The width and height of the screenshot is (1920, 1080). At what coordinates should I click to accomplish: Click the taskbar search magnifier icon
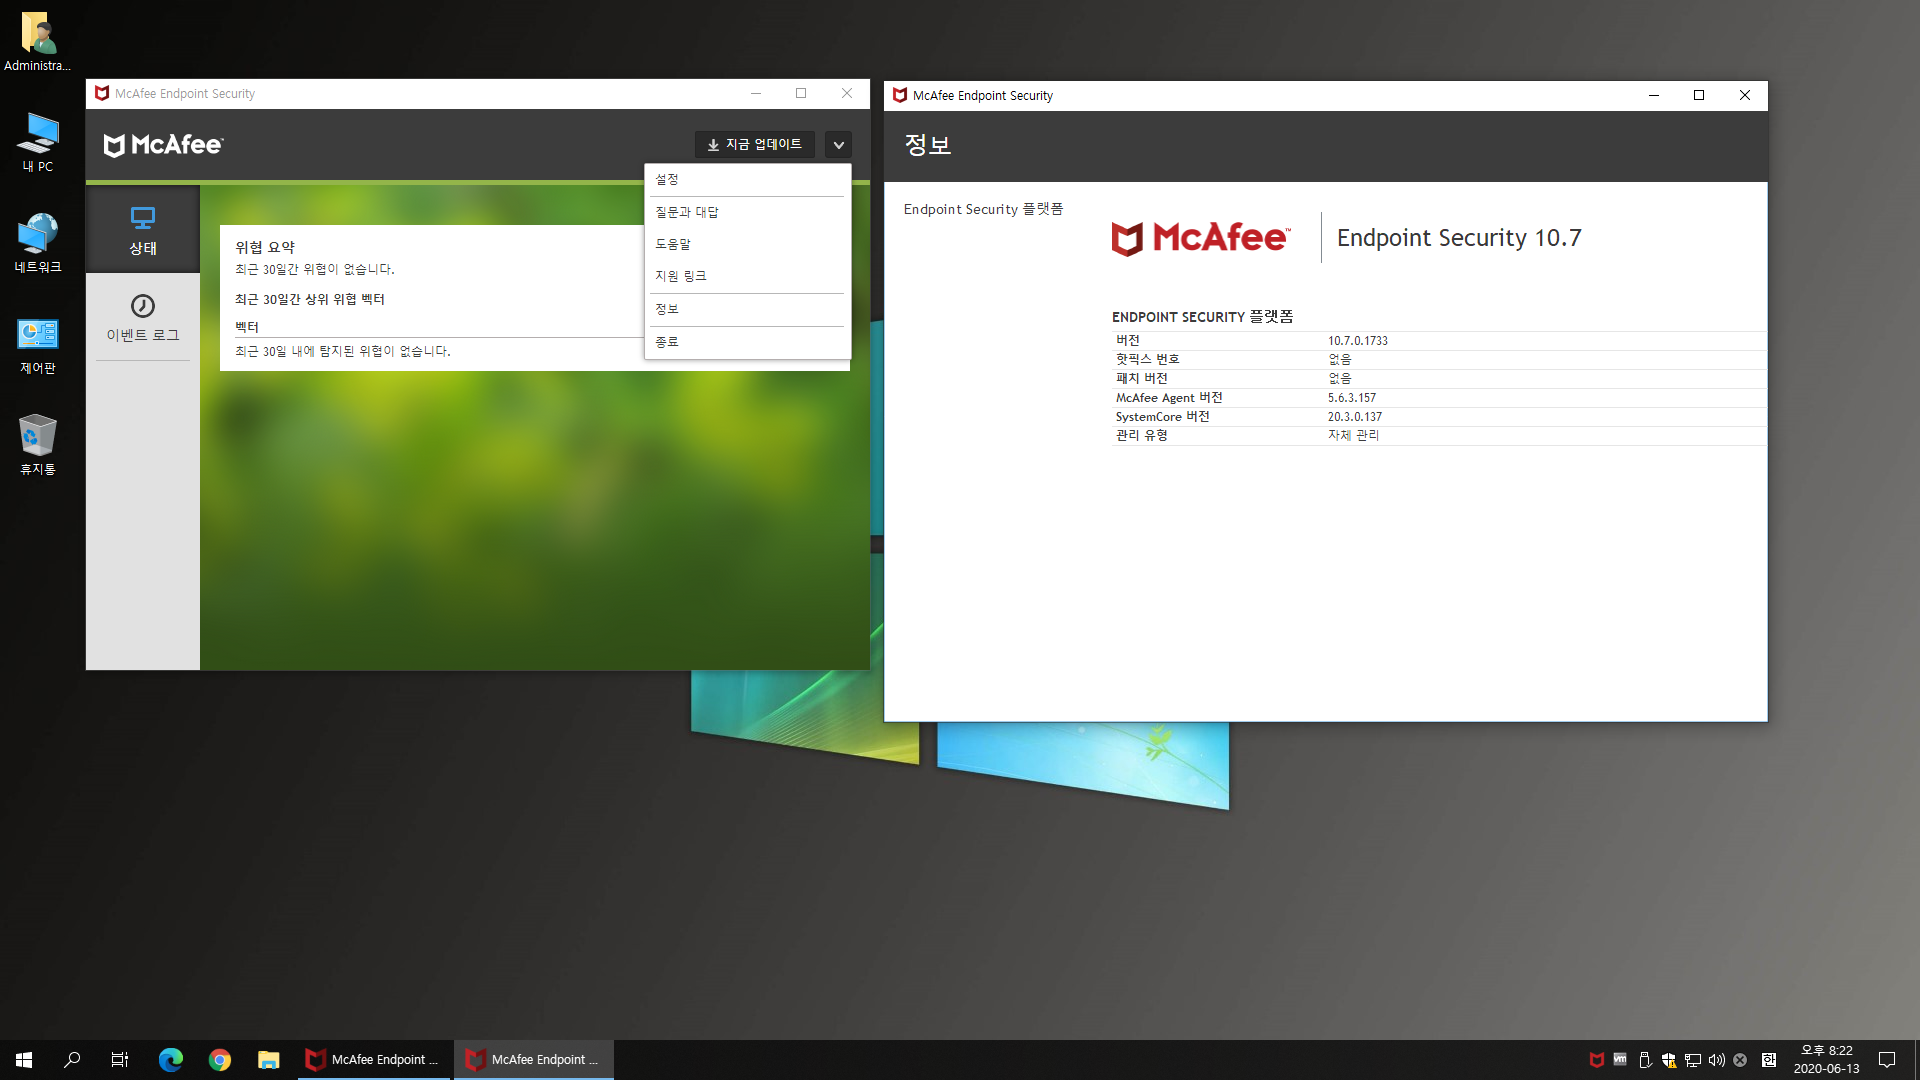pos(72,1060)
